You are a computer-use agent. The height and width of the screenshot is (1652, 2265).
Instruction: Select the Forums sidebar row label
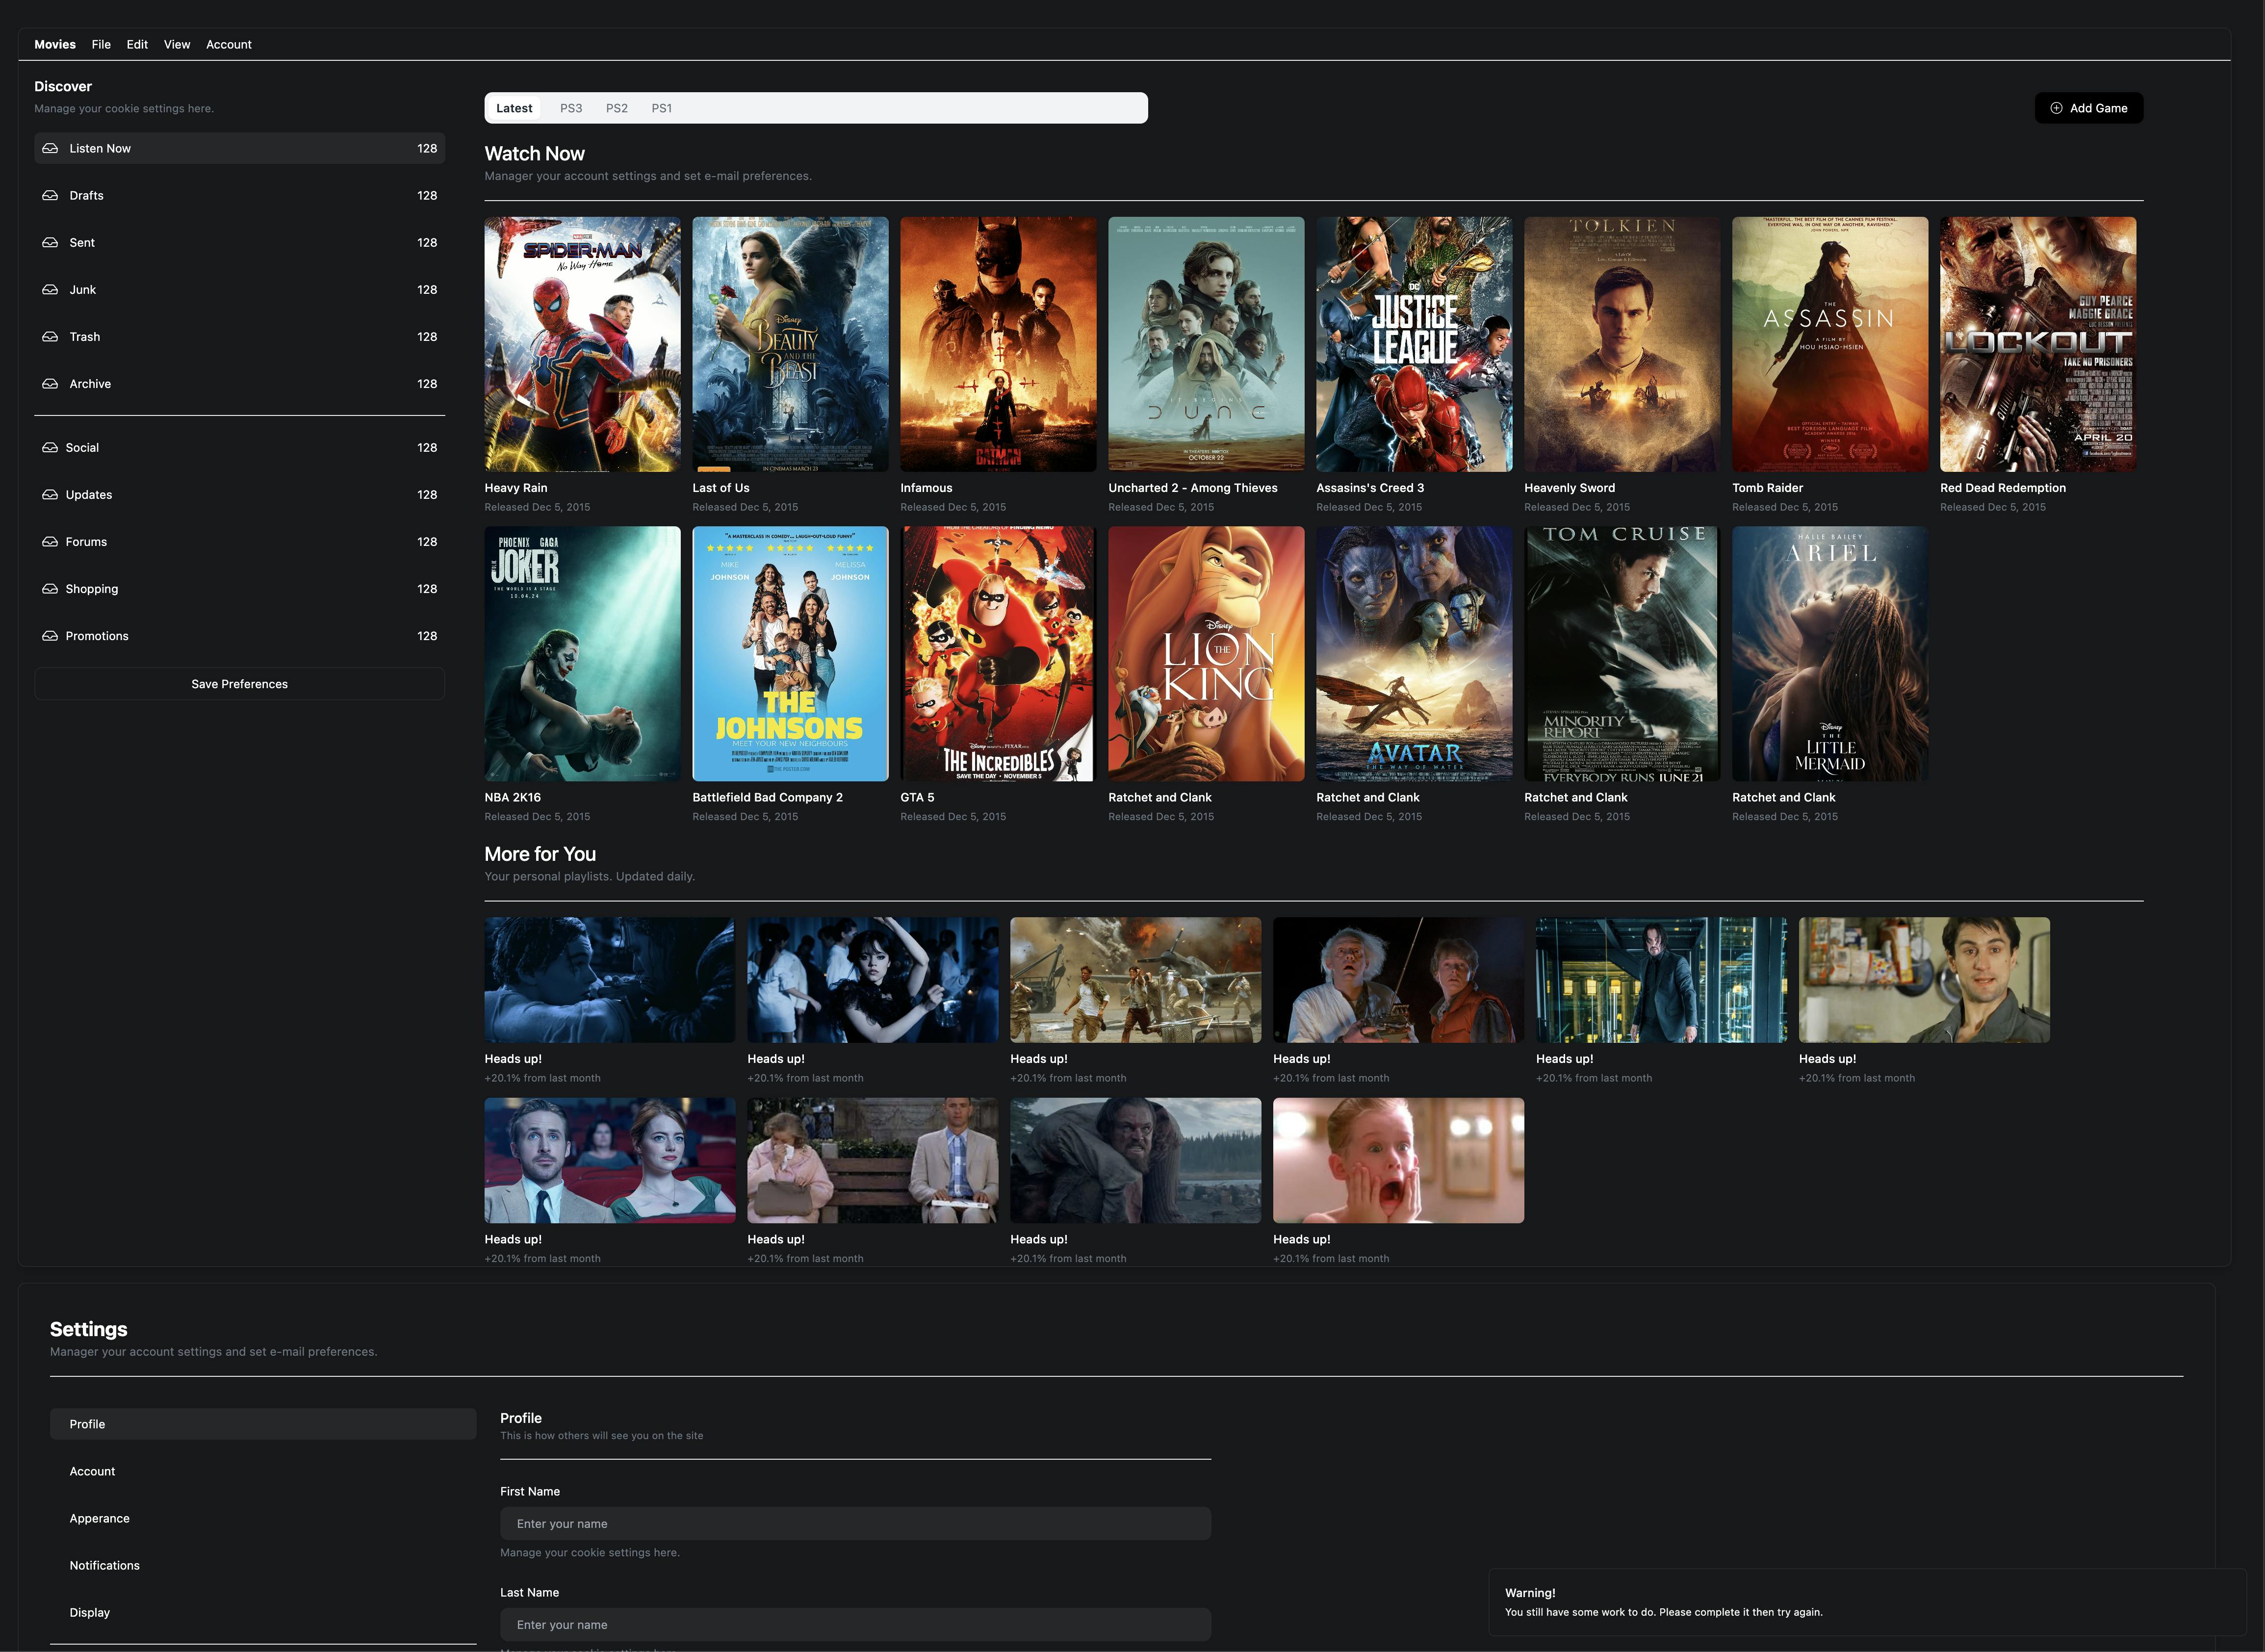pos(86,541)
